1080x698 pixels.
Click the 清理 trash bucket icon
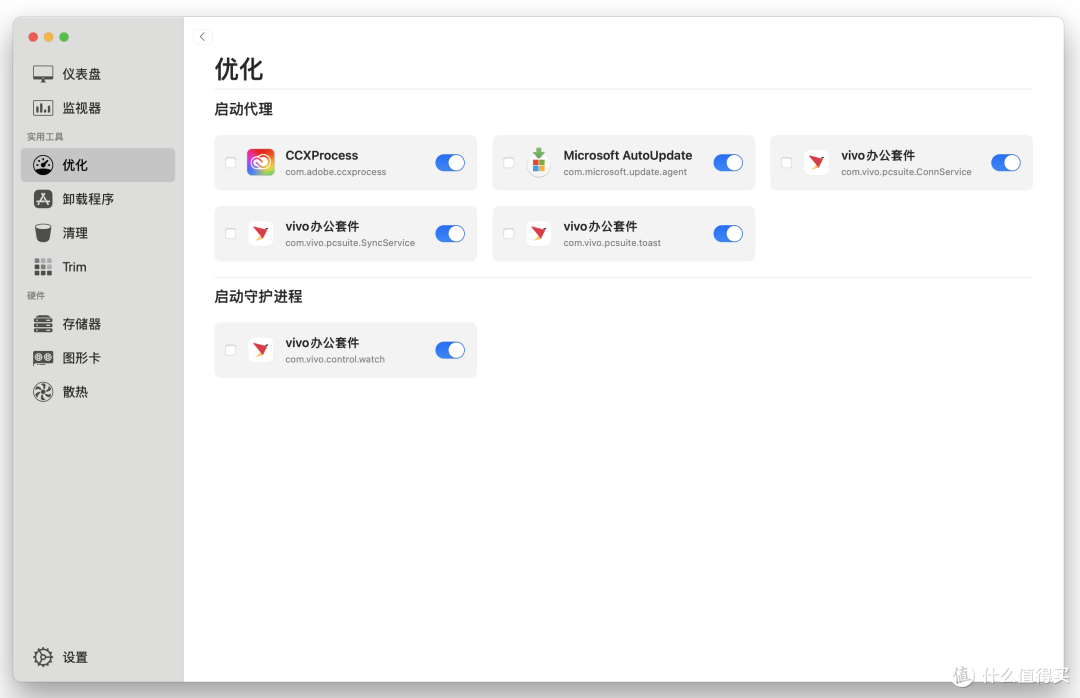click(43, 233)
